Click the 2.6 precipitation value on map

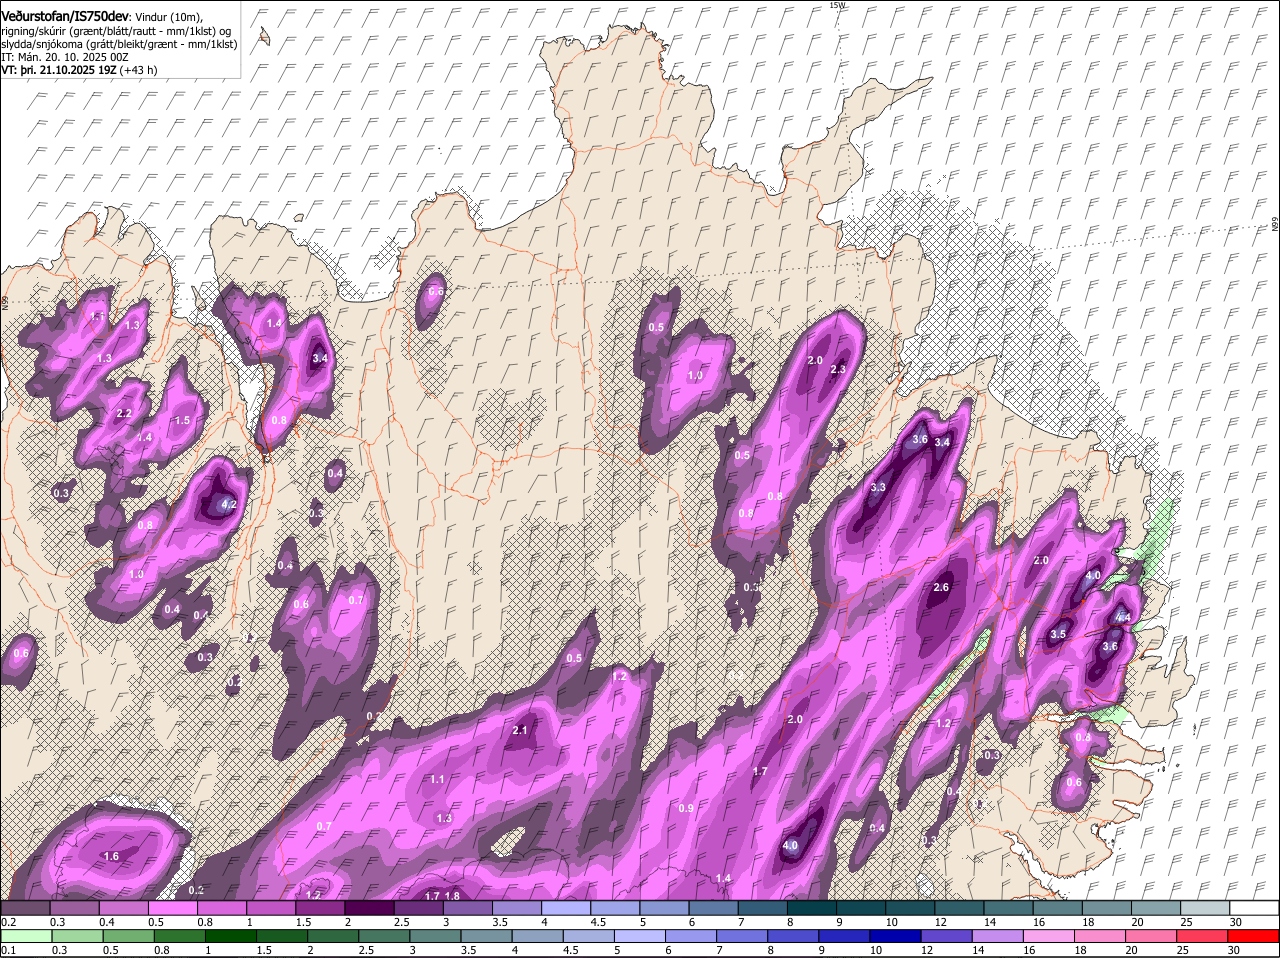click(941, 588)
